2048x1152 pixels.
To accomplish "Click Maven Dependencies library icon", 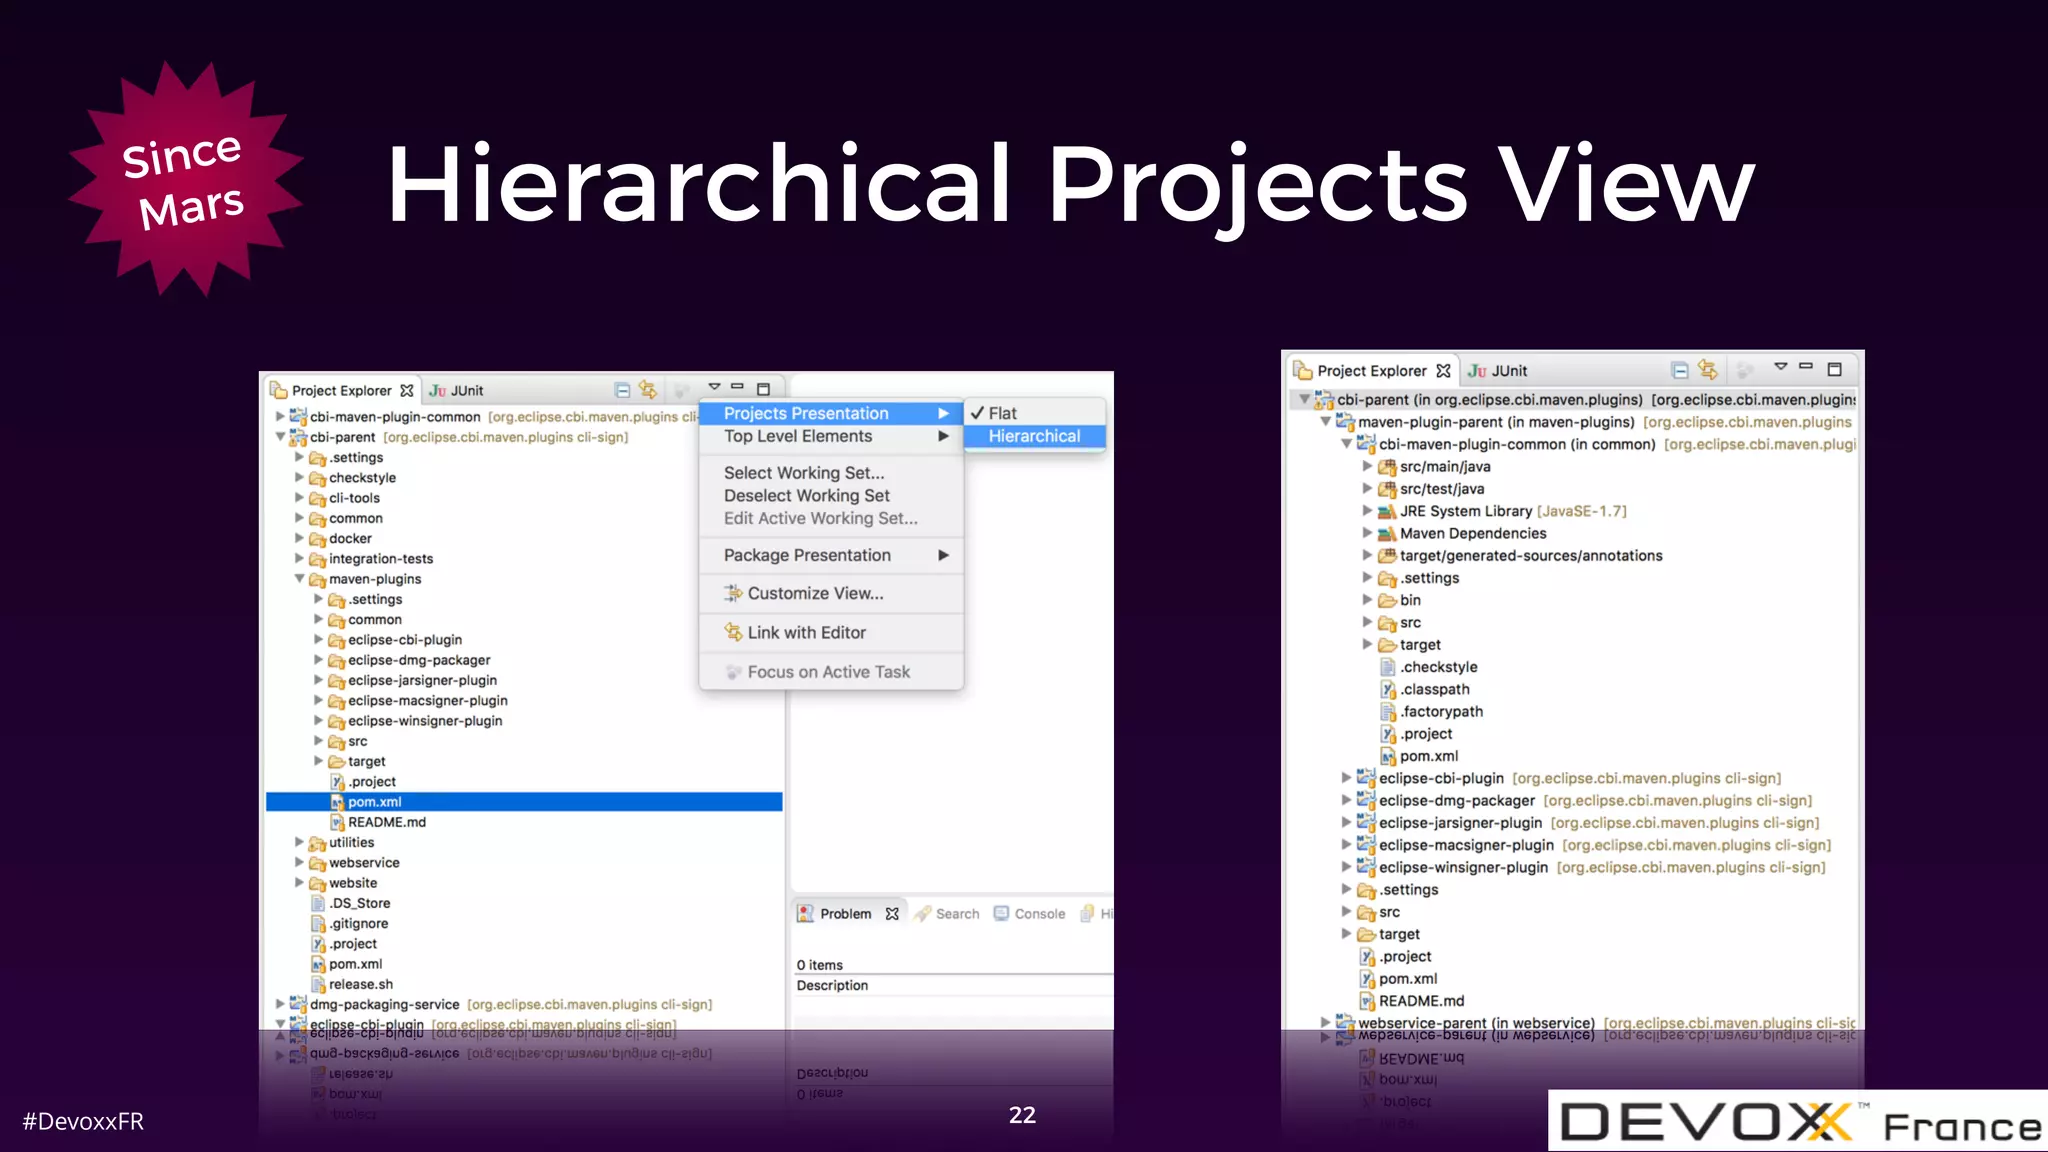I will [x=1387, y=534].
